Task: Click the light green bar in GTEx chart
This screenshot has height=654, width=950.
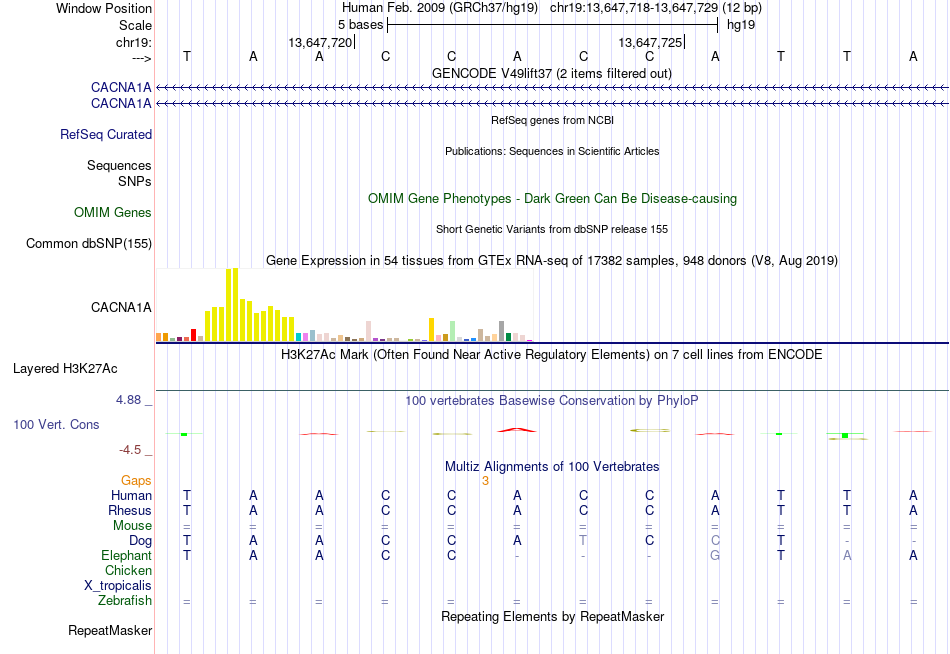Action: 453,331
